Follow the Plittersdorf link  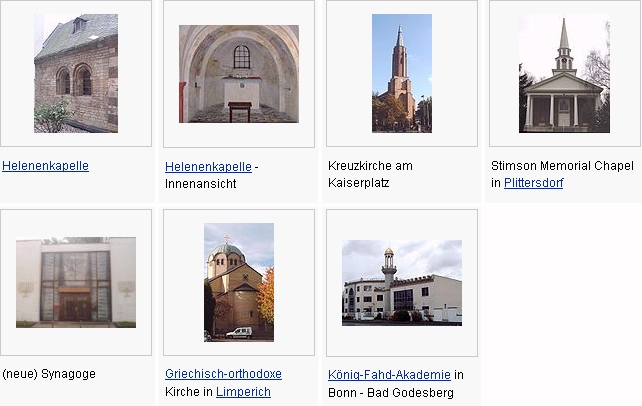point(533,183)
